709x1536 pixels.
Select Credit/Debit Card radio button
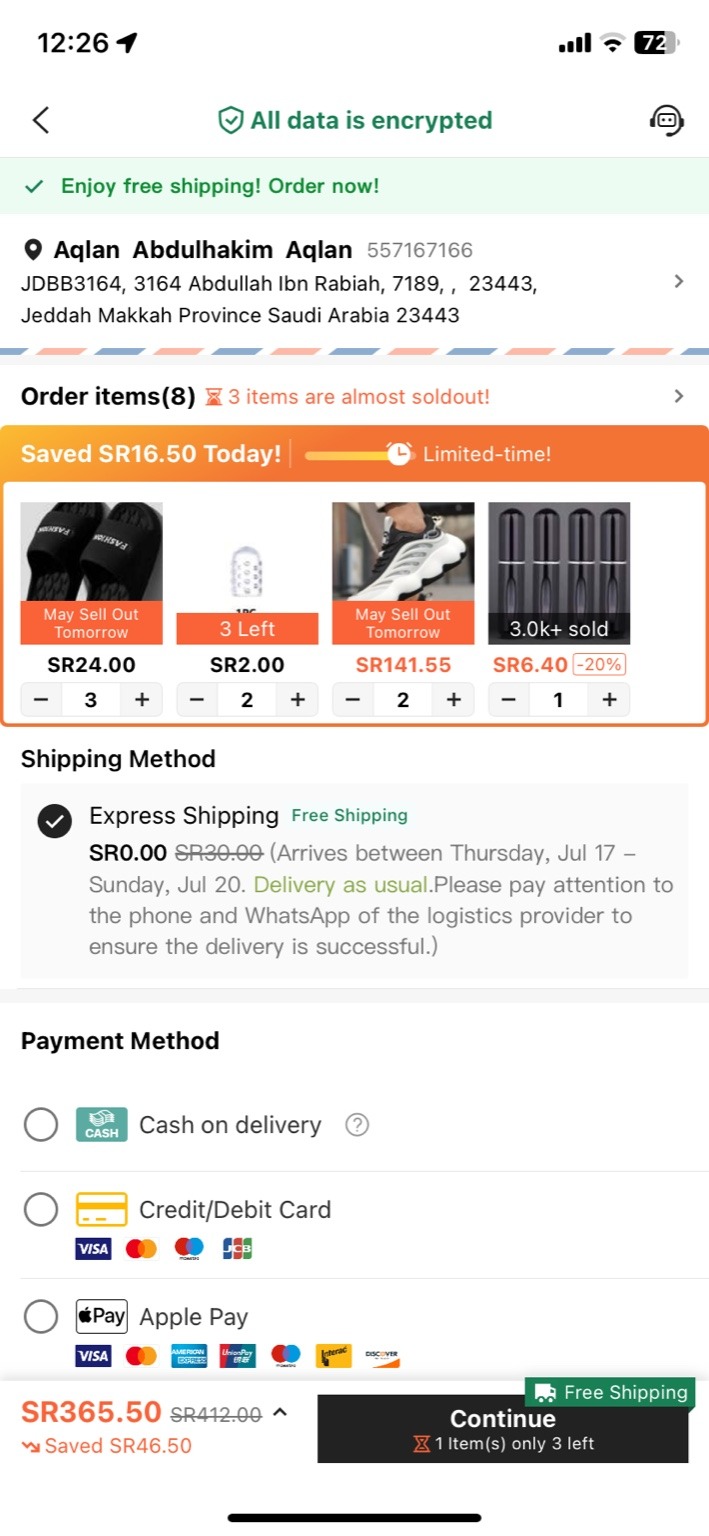point(41,1210)
